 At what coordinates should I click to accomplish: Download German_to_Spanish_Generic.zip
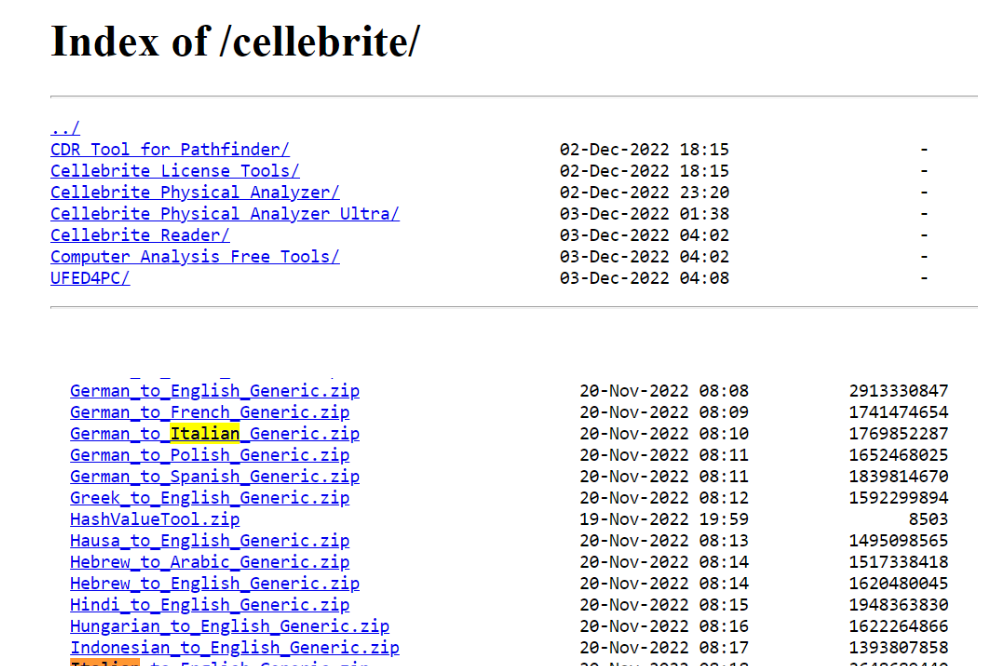[215, 476]
